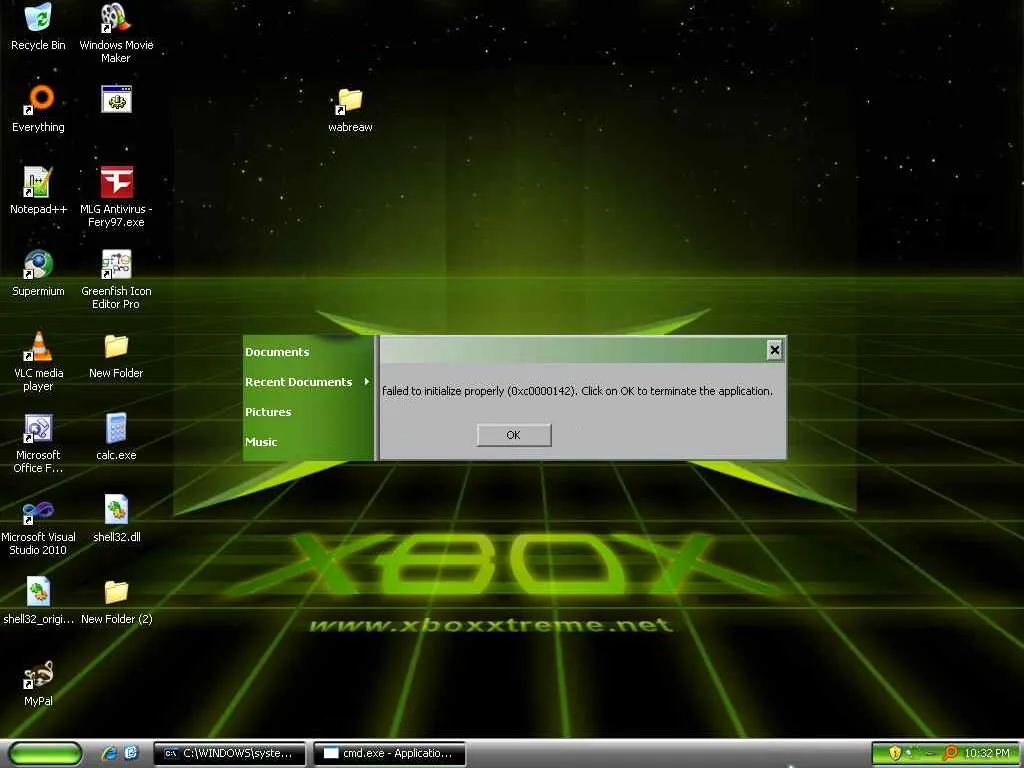Select the calc.exe desktop icon
This screenshot has width=1024, height=768.
(x=116, y=437)
